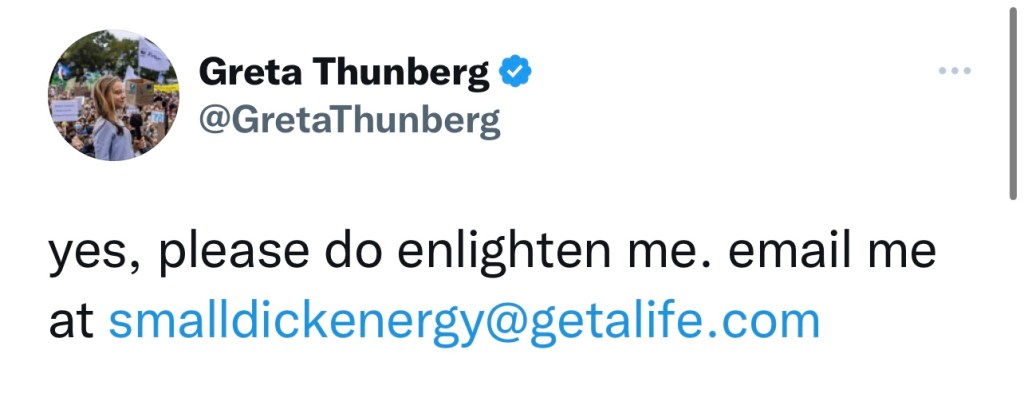1024x401 pixels.
Task: Open Greta Thunberg's round profile picture
Action: [x=113, y=96]
